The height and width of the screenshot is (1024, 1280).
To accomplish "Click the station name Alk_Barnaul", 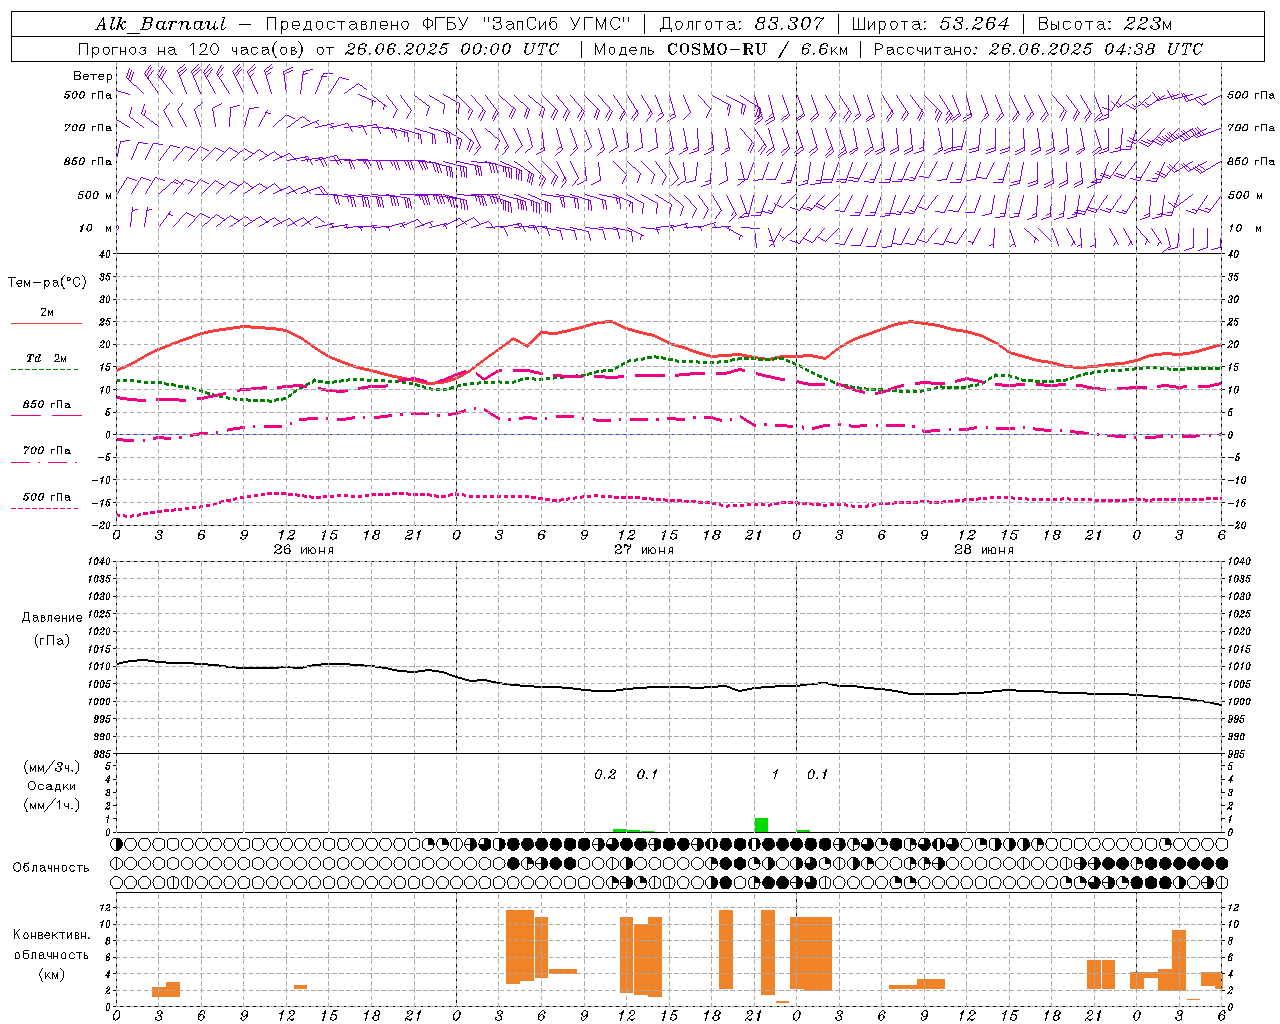I will 161,24.
